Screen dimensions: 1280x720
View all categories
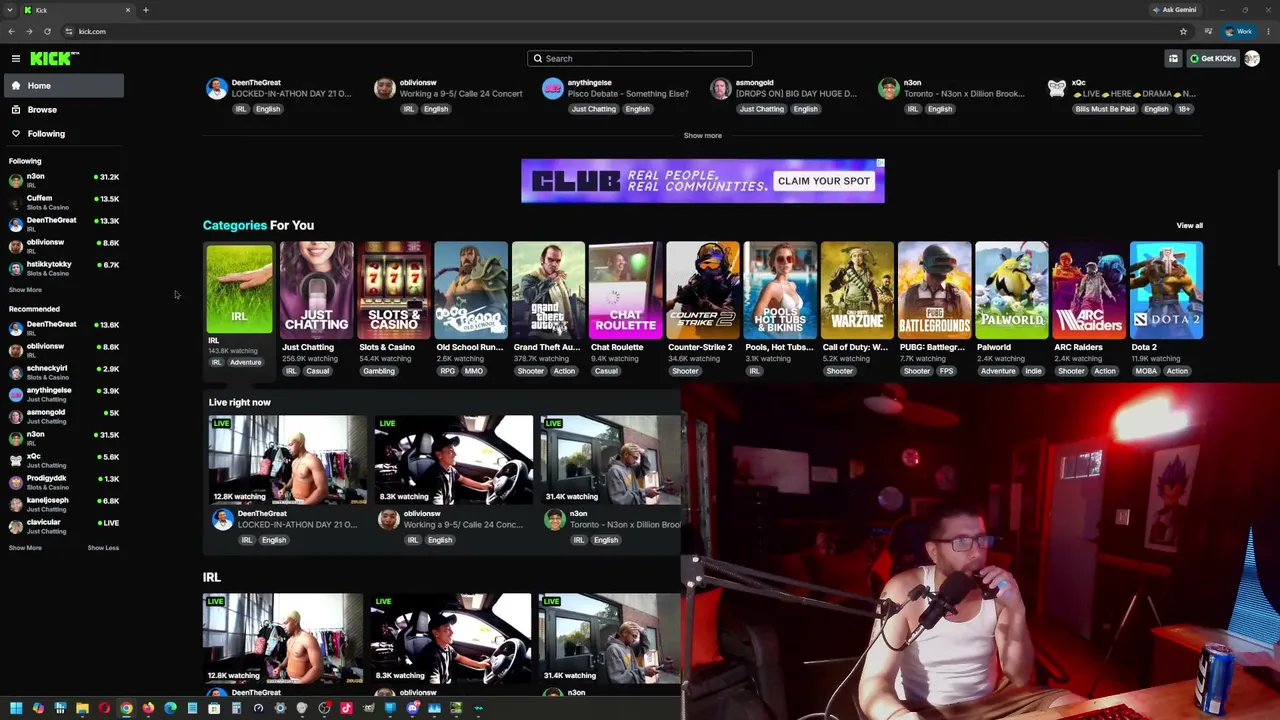[x=1189, y=226]
